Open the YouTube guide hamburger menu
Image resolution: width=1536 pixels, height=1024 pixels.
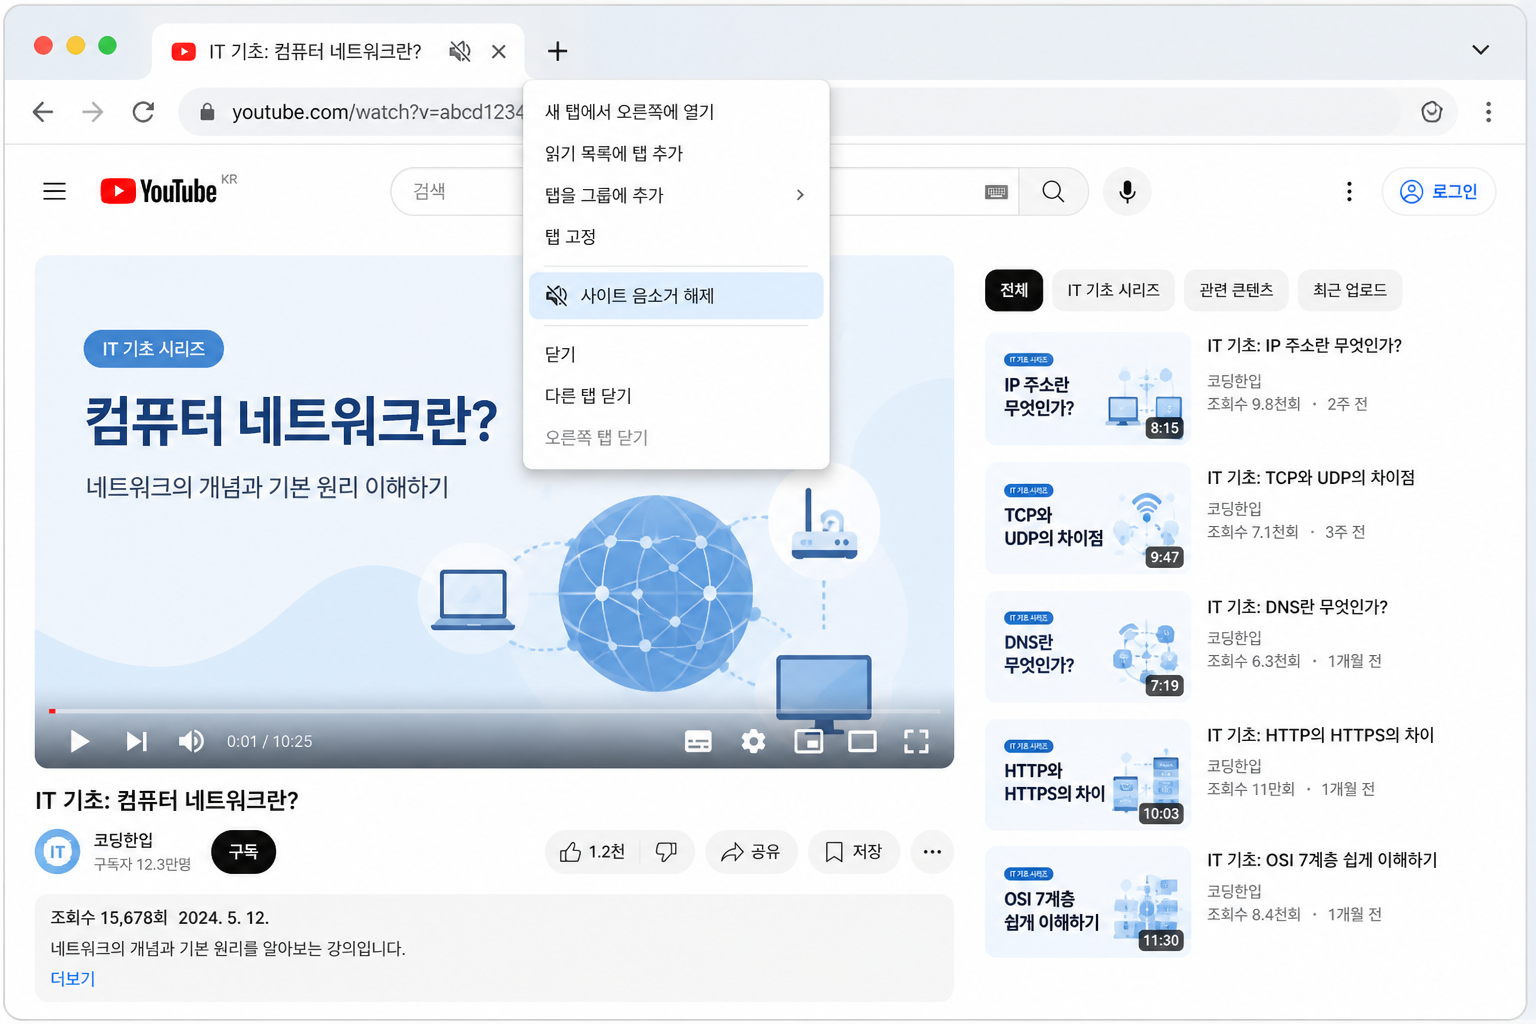click(55, 191)
